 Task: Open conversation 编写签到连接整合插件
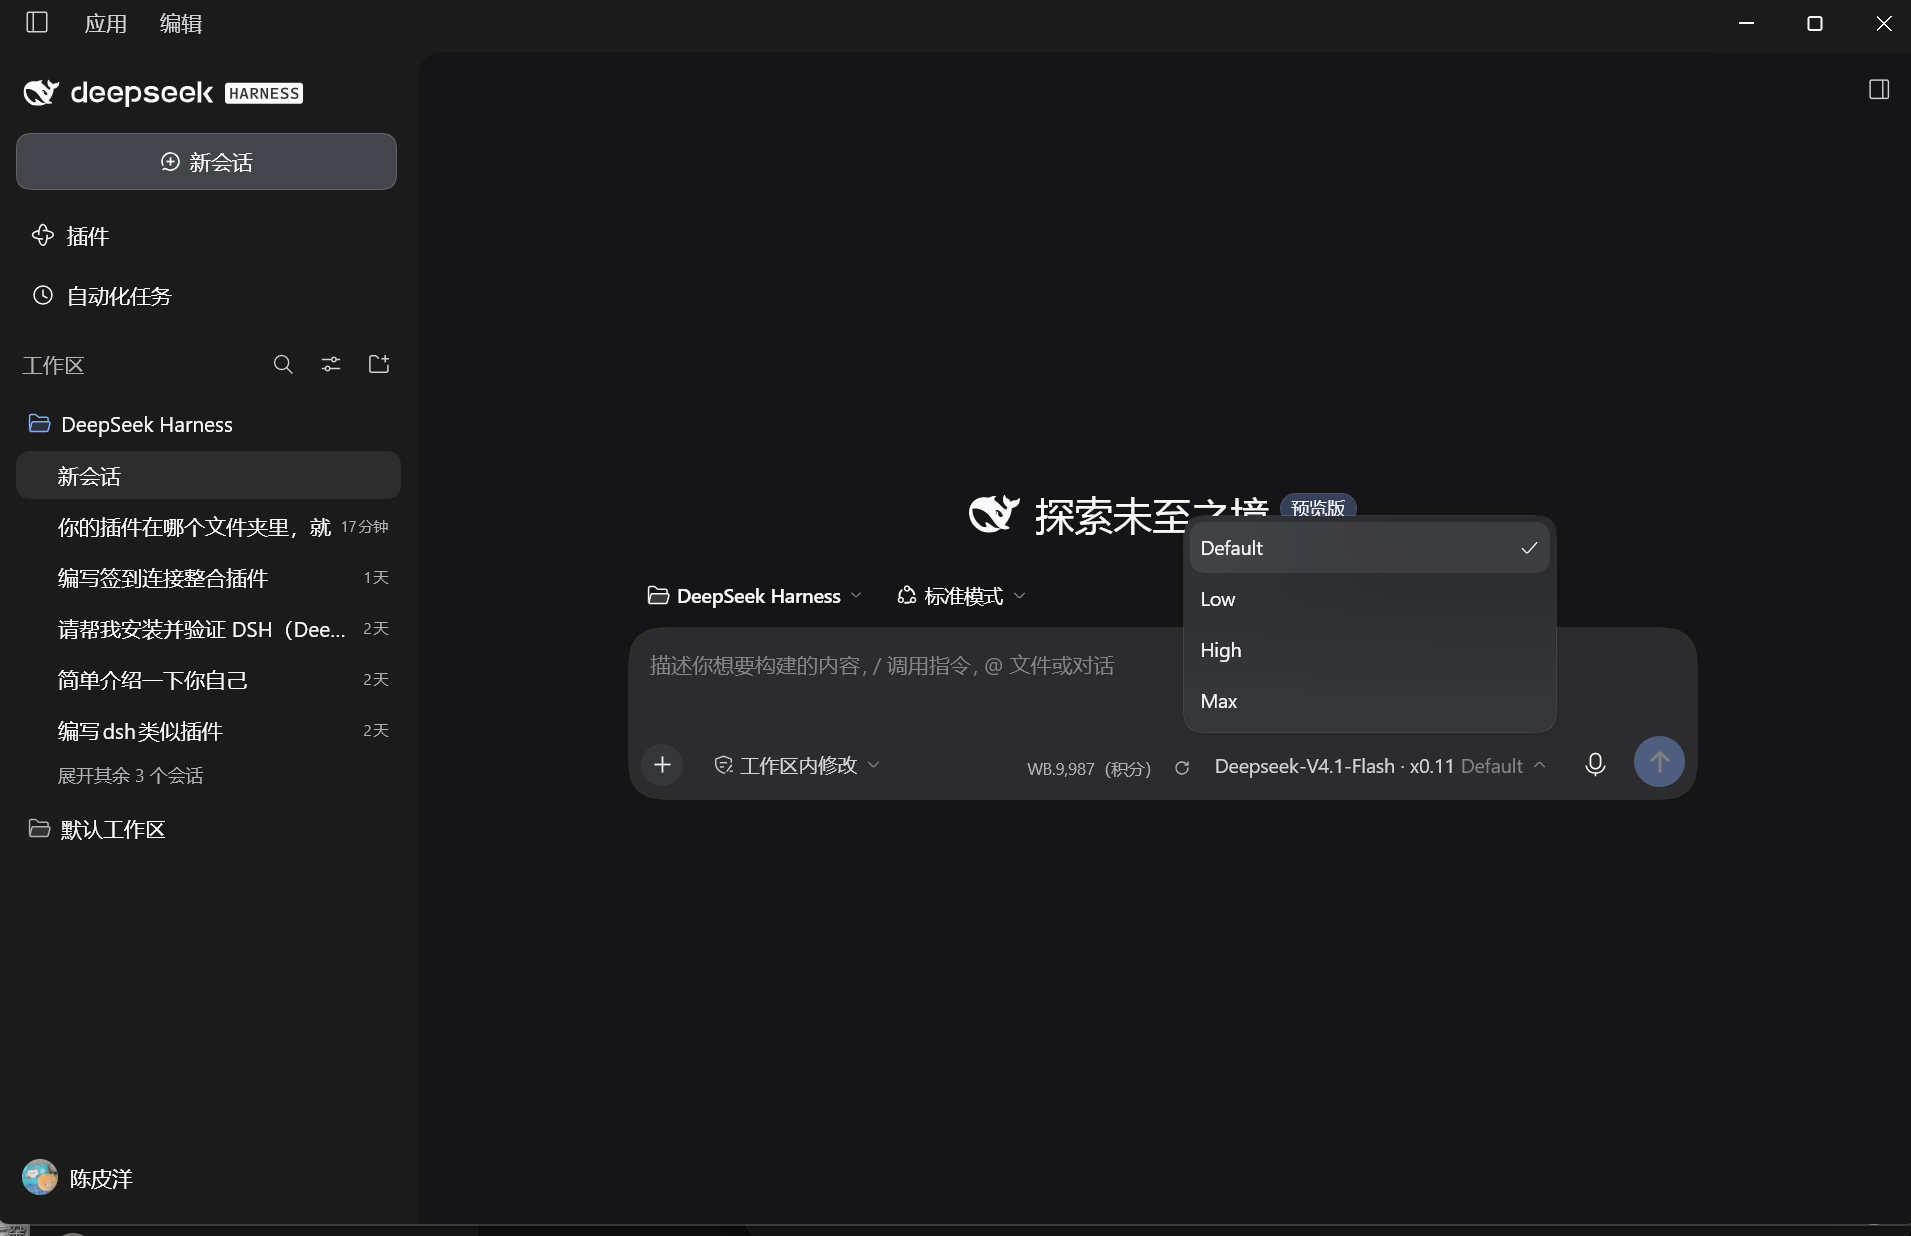pos(208,578)
